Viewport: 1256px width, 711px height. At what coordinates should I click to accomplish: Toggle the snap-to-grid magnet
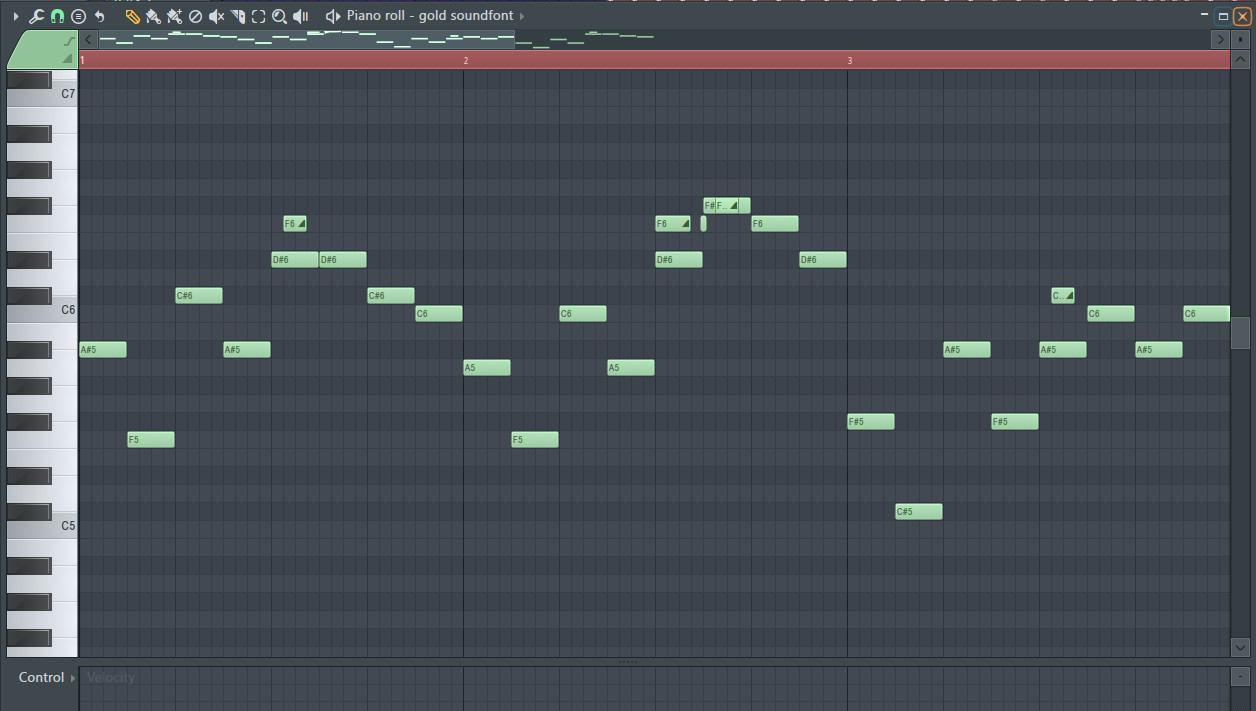coord(57,16)
